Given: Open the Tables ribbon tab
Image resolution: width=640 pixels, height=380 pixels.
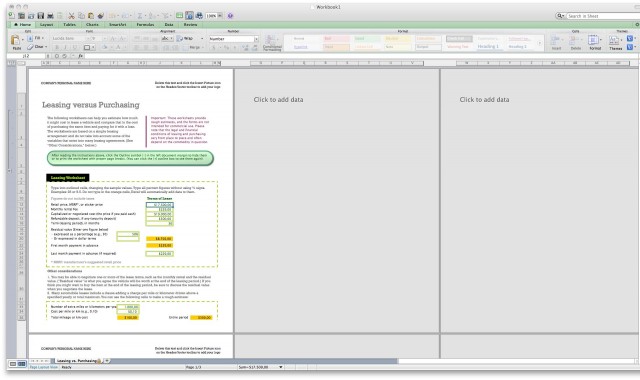Looking at the screenshot, I should pos(69,24).
